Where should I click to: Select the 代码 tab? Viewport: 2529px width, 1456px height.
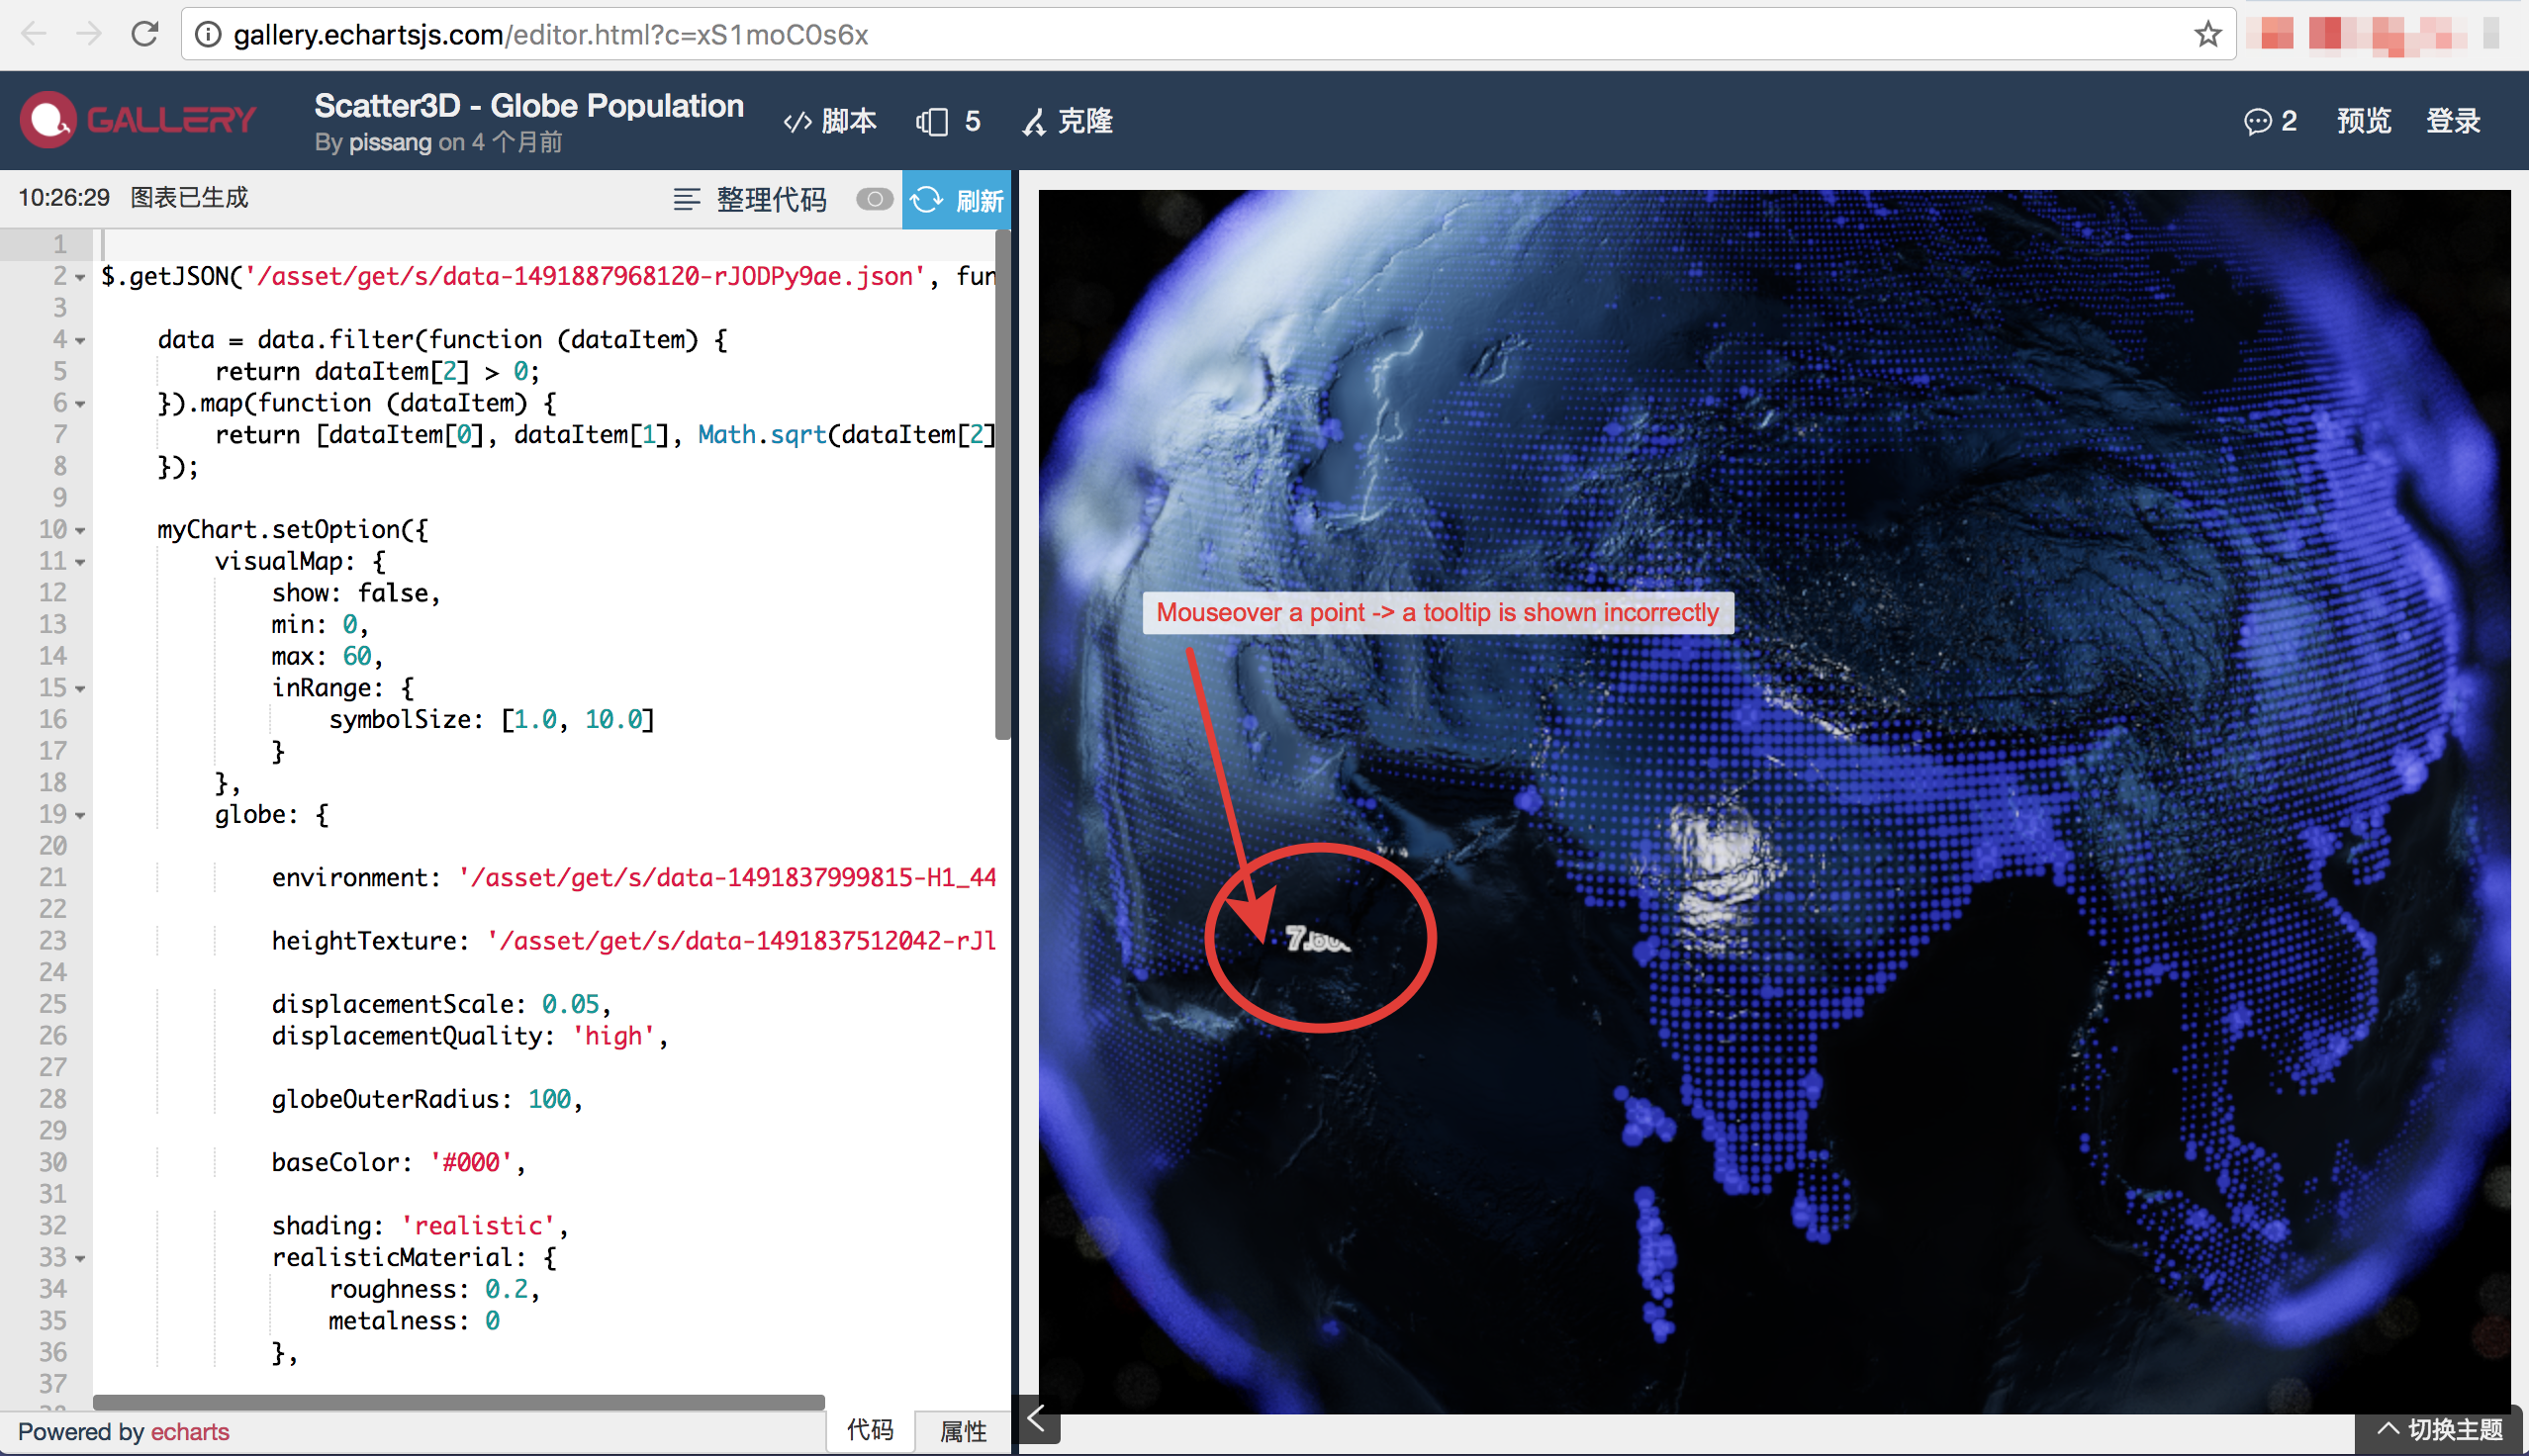point(869,1430)
